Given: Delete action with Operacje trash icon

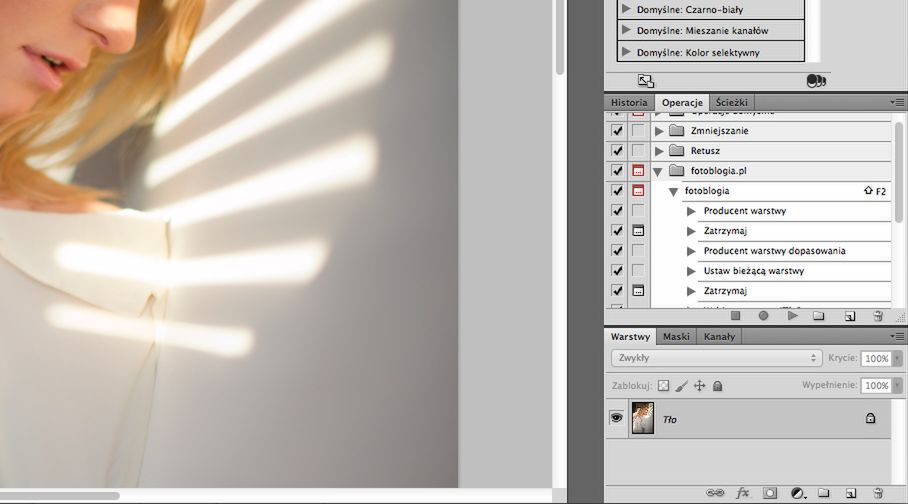Looking at the screenshot, I should pyautogui.click(x=878, y=316).
